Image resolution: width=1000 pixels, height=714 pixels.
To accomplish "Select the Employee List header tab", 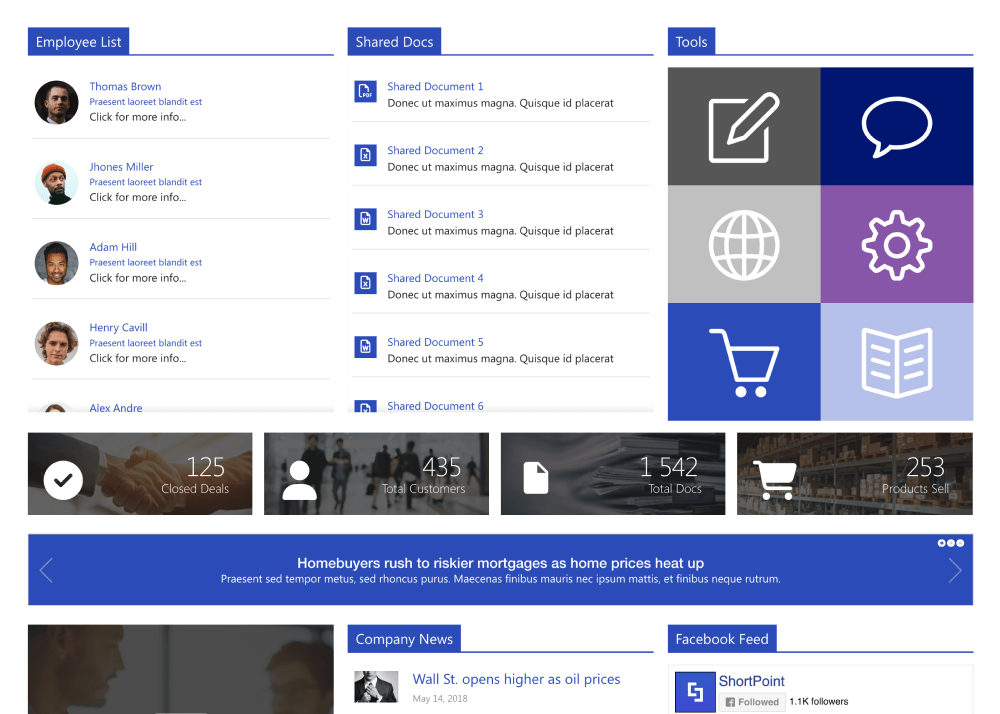I will point(78,41).
